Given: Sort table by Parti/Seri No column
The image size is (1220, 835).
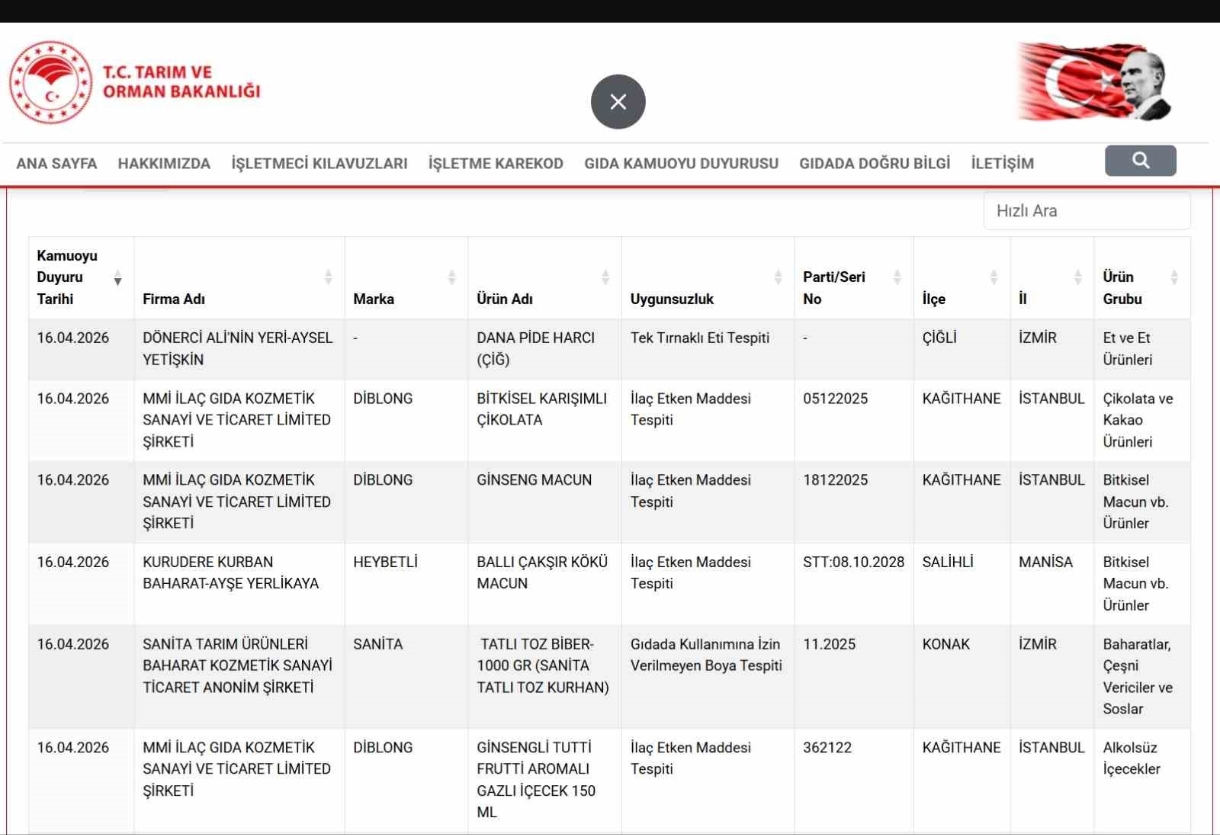Looking at the screenshot, I should click(897, 278).
